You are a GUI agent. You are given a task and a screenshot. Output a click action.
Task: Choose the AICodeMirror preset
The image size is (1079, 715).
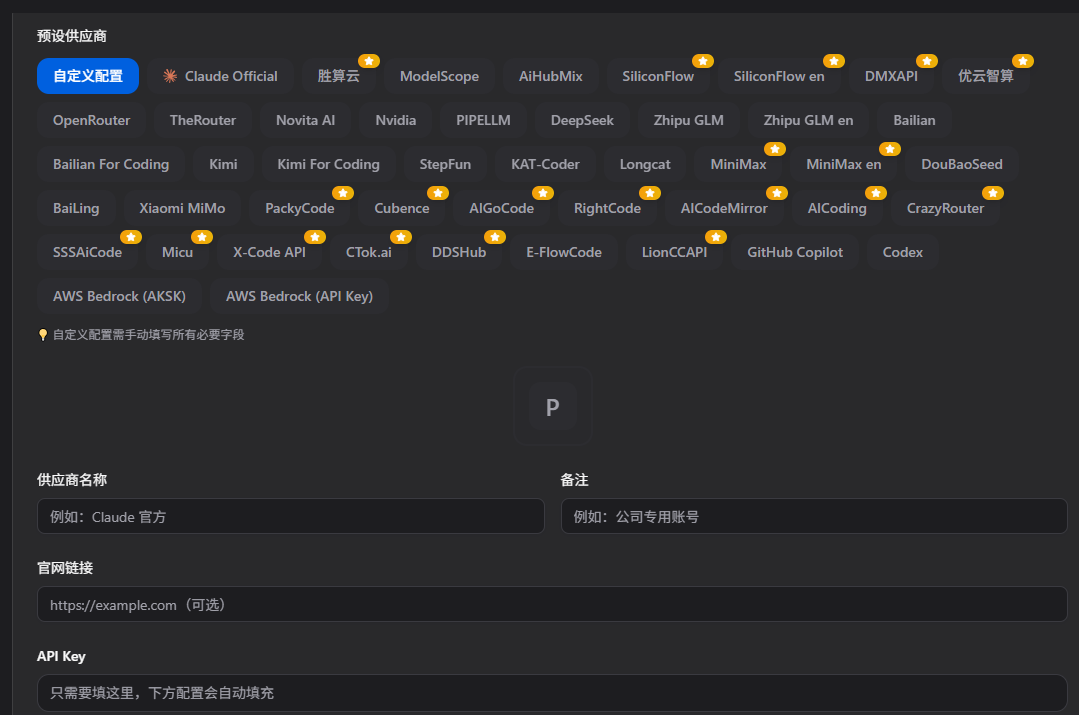[x=724, y=208]
